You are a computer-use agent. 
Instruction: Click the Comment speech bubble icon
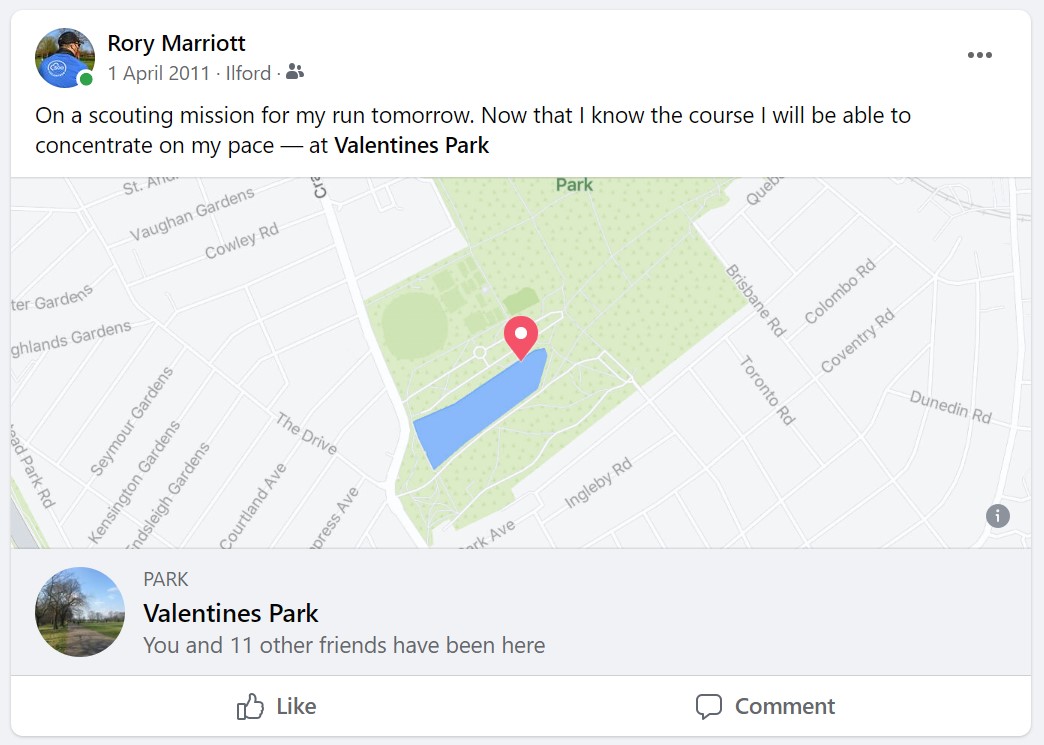pos(708,707)
